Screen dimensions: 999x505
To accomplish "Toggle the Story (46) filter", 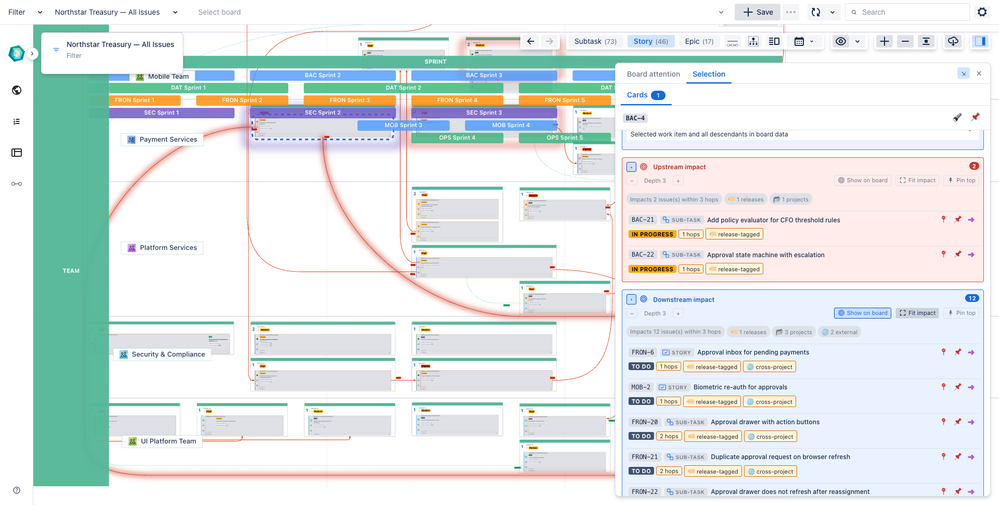I will (650, 41).
